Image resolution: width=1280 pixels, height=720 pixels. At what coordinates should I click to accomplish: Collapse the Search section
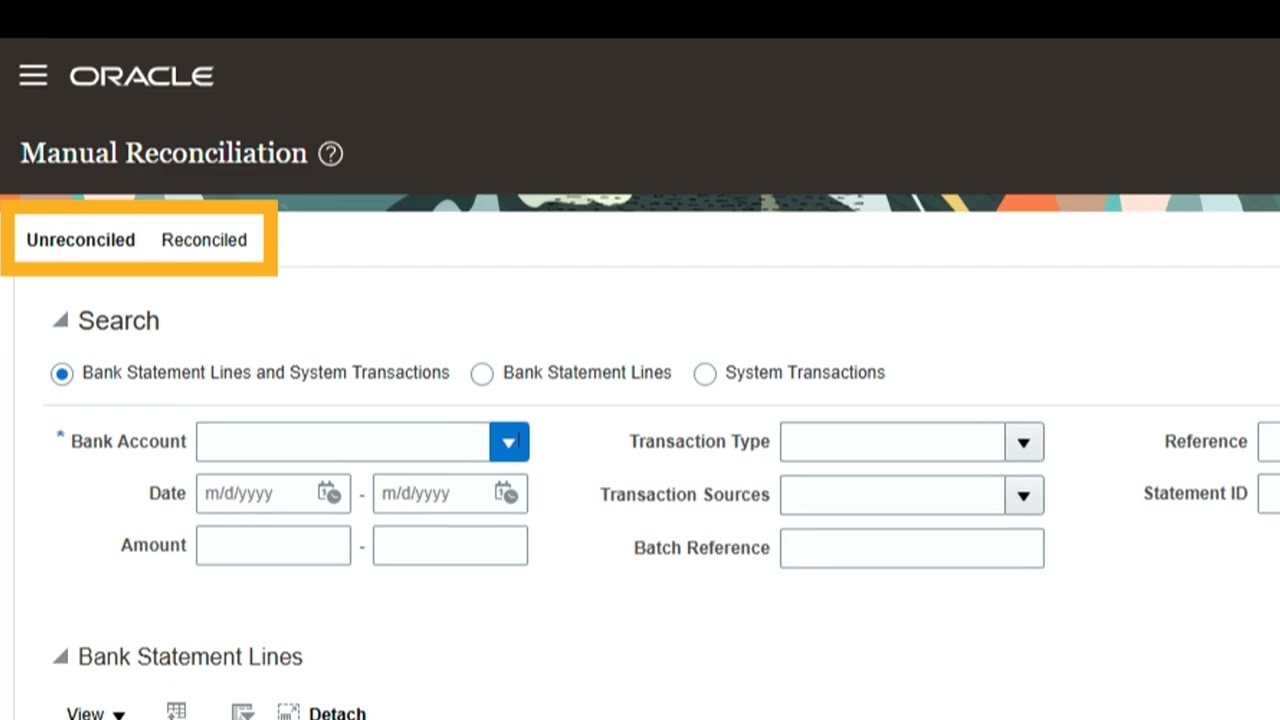[x=60, y=320]
